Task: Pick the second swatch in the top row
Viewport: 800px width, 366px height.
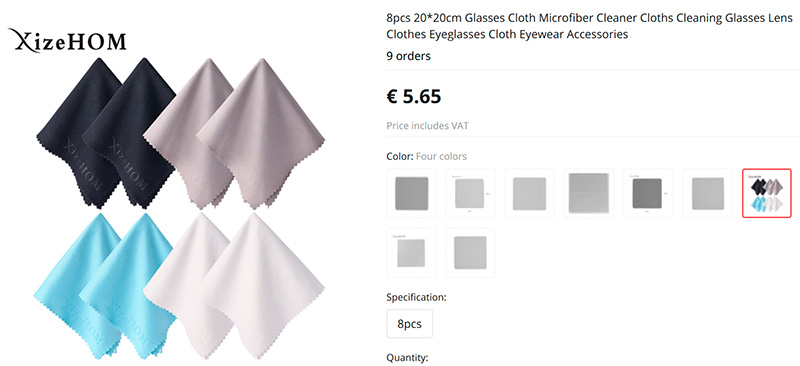Action: 470,193
